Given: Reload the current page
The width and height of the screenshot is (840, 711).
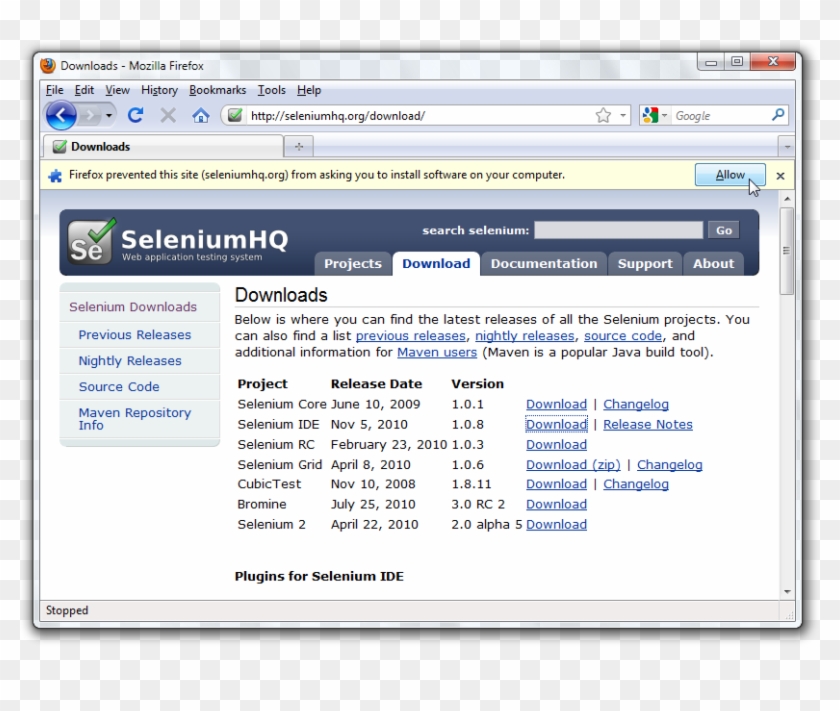Looking at the screenshot, I should [136, 115].
